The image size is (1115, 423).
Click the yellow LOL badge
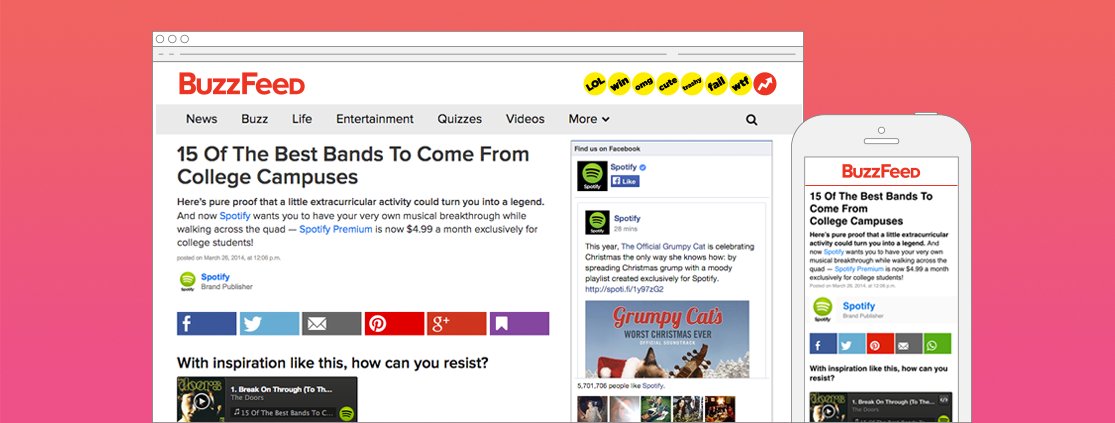[595, 84]
